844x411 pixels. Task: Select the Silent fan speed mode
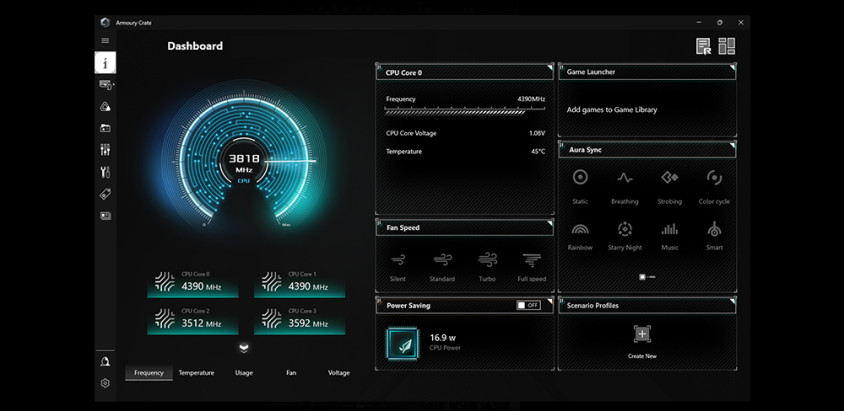(x=398, y=260)
